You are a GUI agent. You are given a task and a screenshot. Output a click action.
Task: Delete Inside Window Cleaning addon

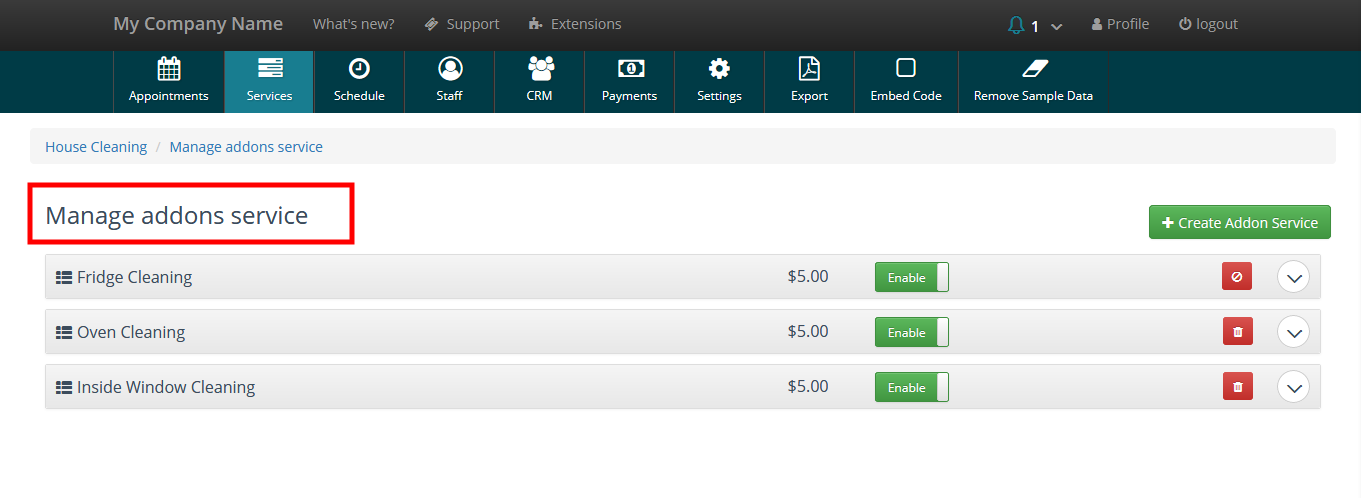click(1237, 386)
